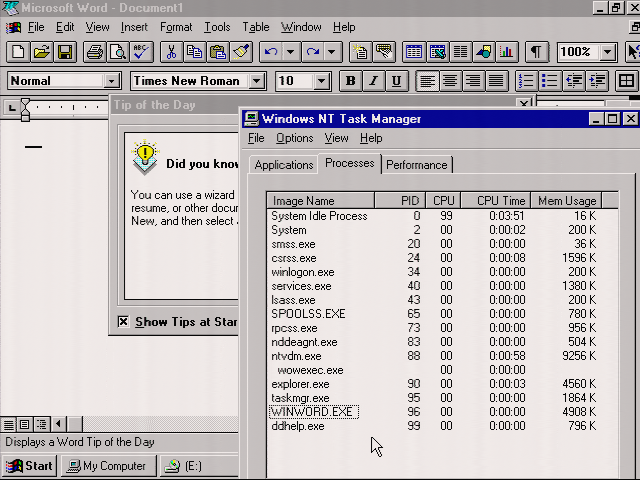Click the Save floppy disk icon
This screenshot has height=480, width=640.
click(65, 52)
